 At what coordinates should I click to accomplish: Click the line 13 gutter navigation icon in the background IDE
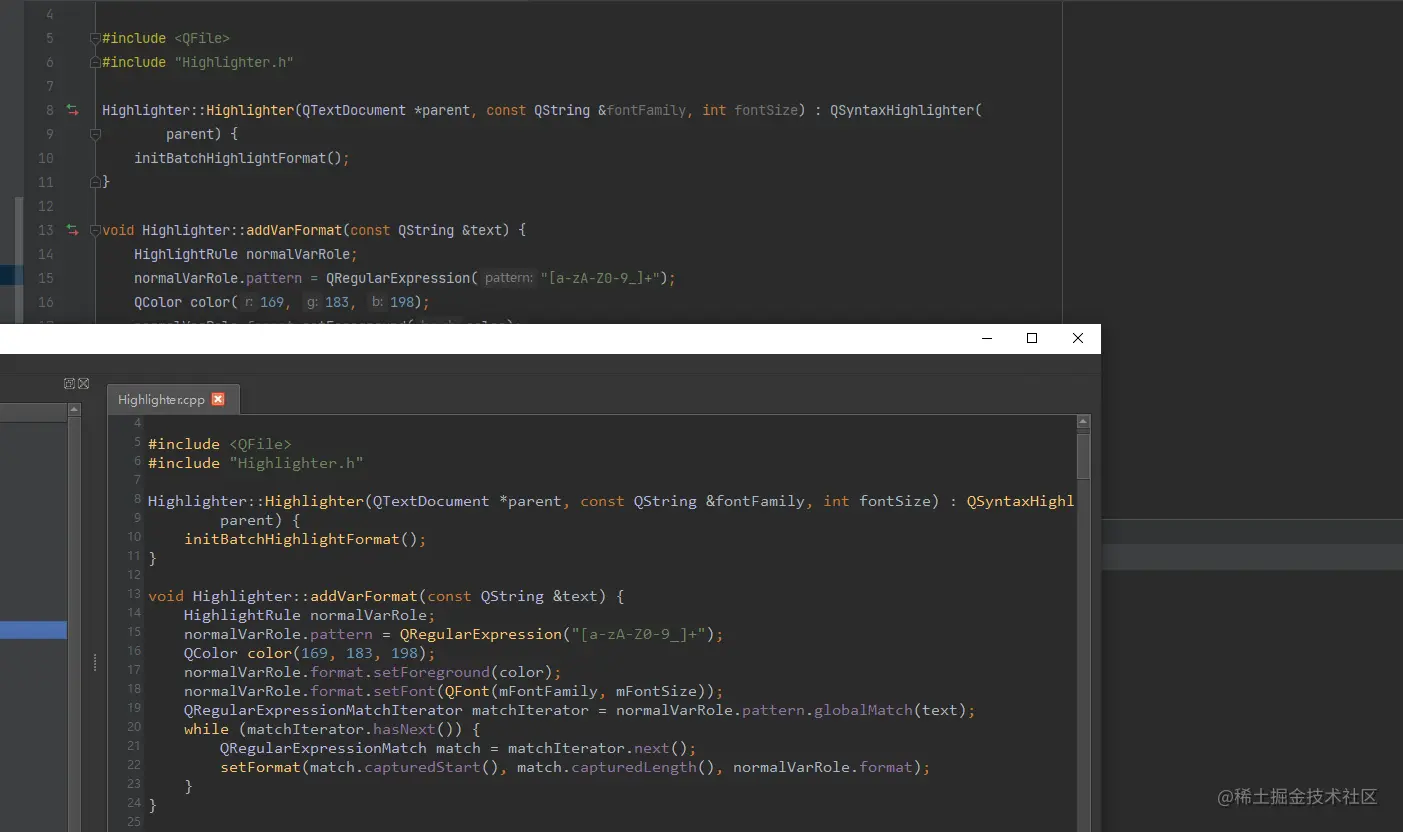[72, 230]
